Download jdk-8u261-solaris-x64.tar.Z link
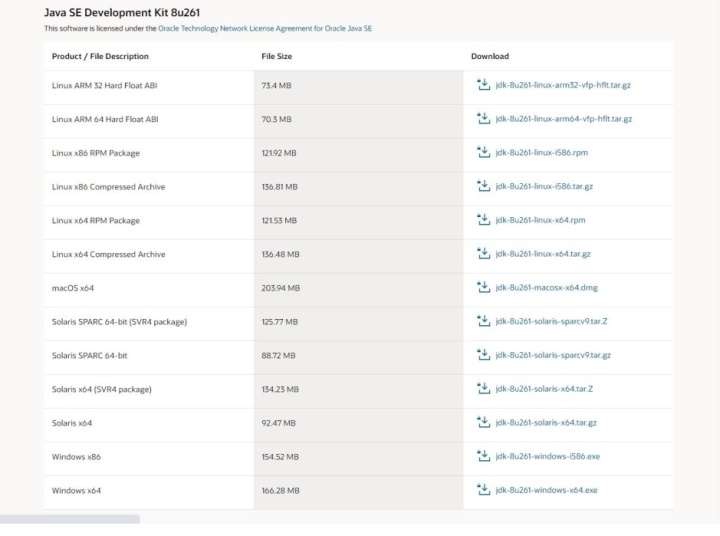 544,389
